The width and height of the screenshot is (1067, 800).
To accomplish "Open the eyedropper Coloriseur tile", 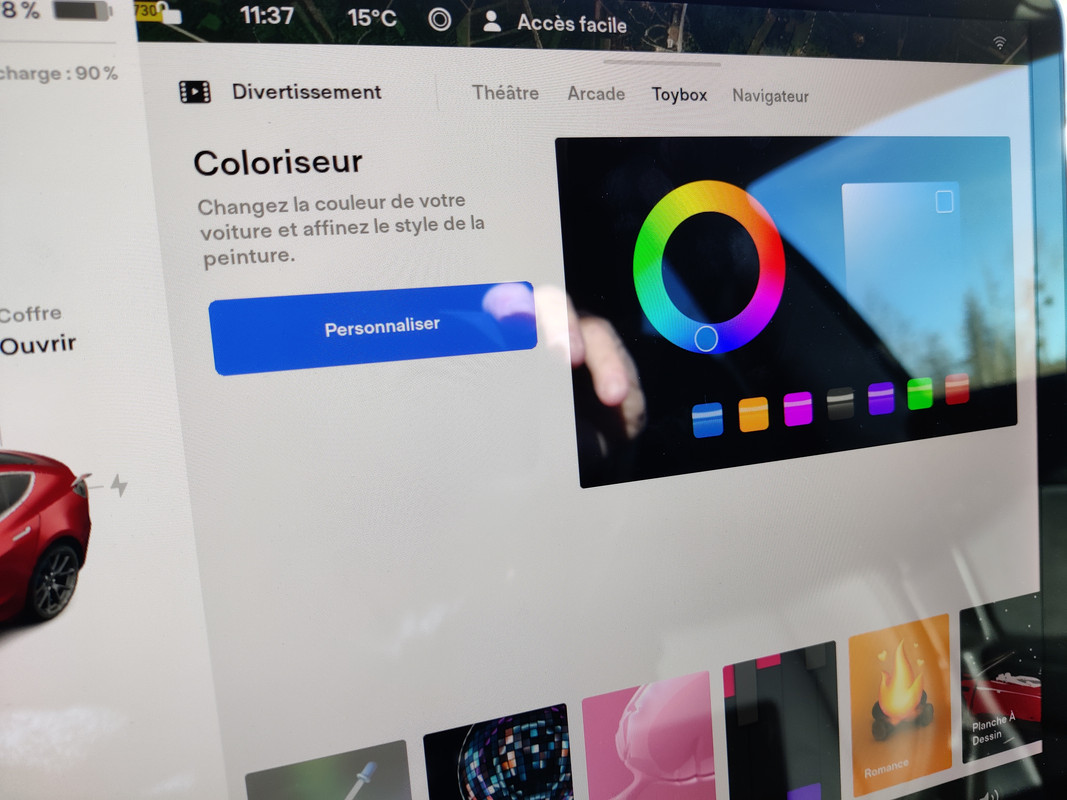I will point(329,772).
